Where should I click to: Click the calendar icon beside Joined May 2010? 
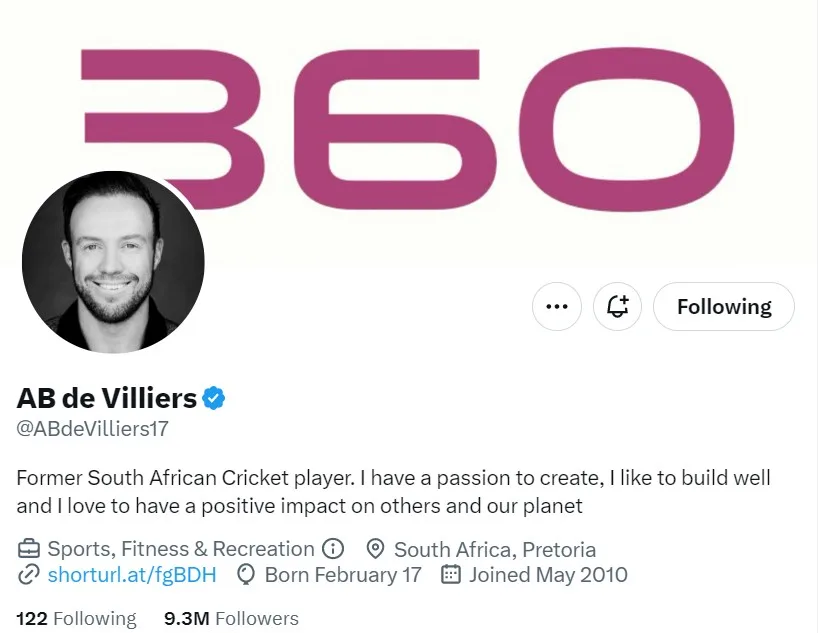[451, 574]
